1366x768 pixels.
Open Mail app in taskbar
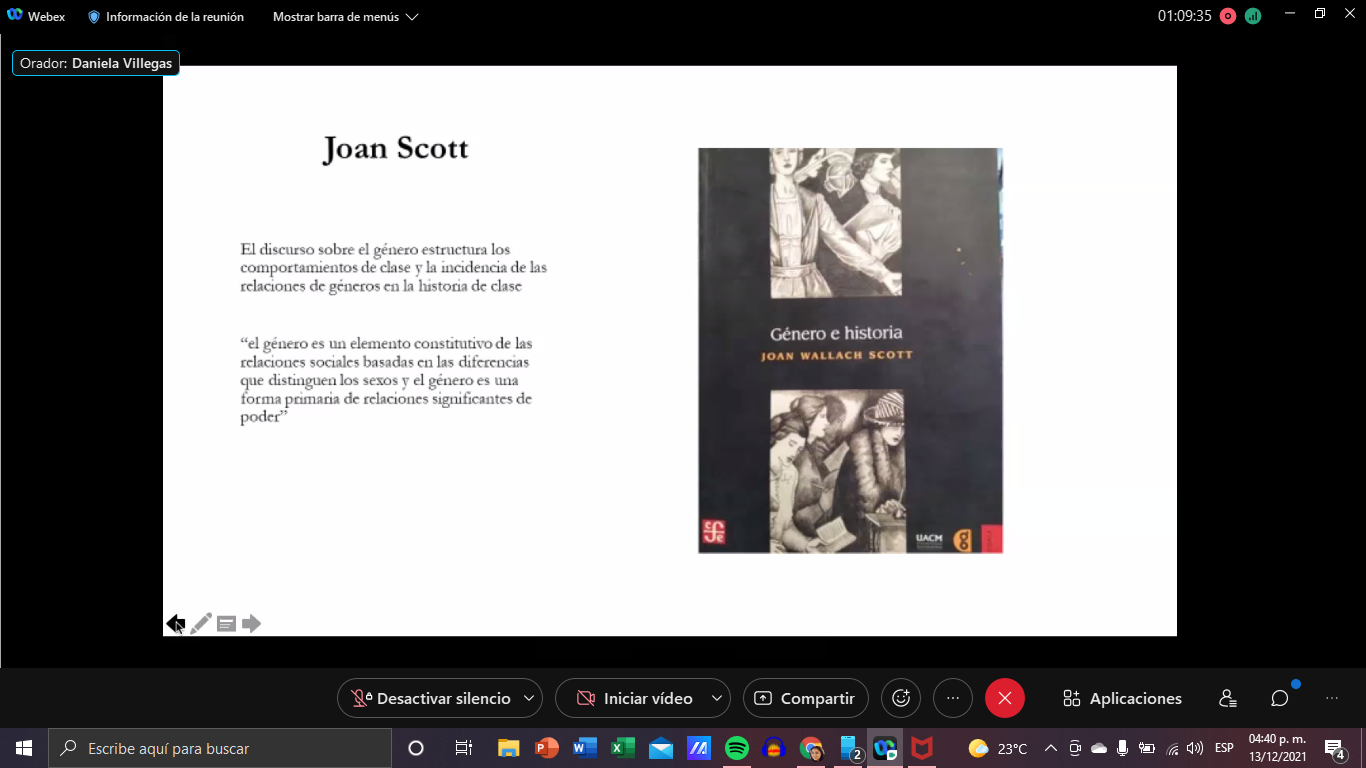coord(661,748)
